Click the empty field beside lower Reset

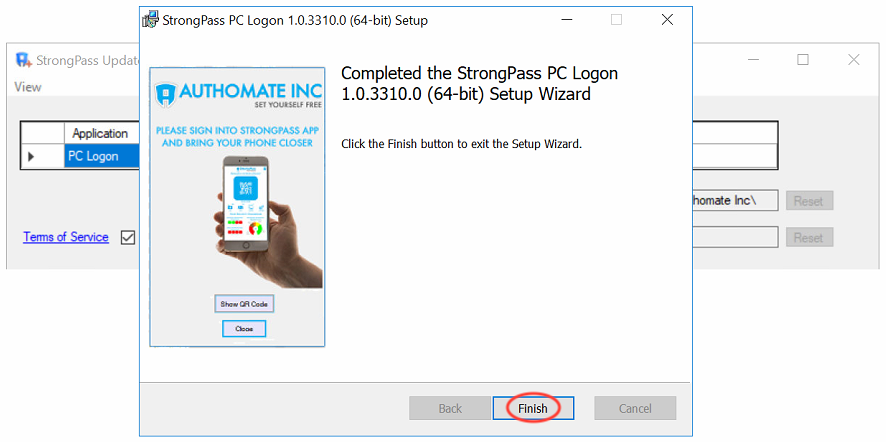[x=735, y=237]
